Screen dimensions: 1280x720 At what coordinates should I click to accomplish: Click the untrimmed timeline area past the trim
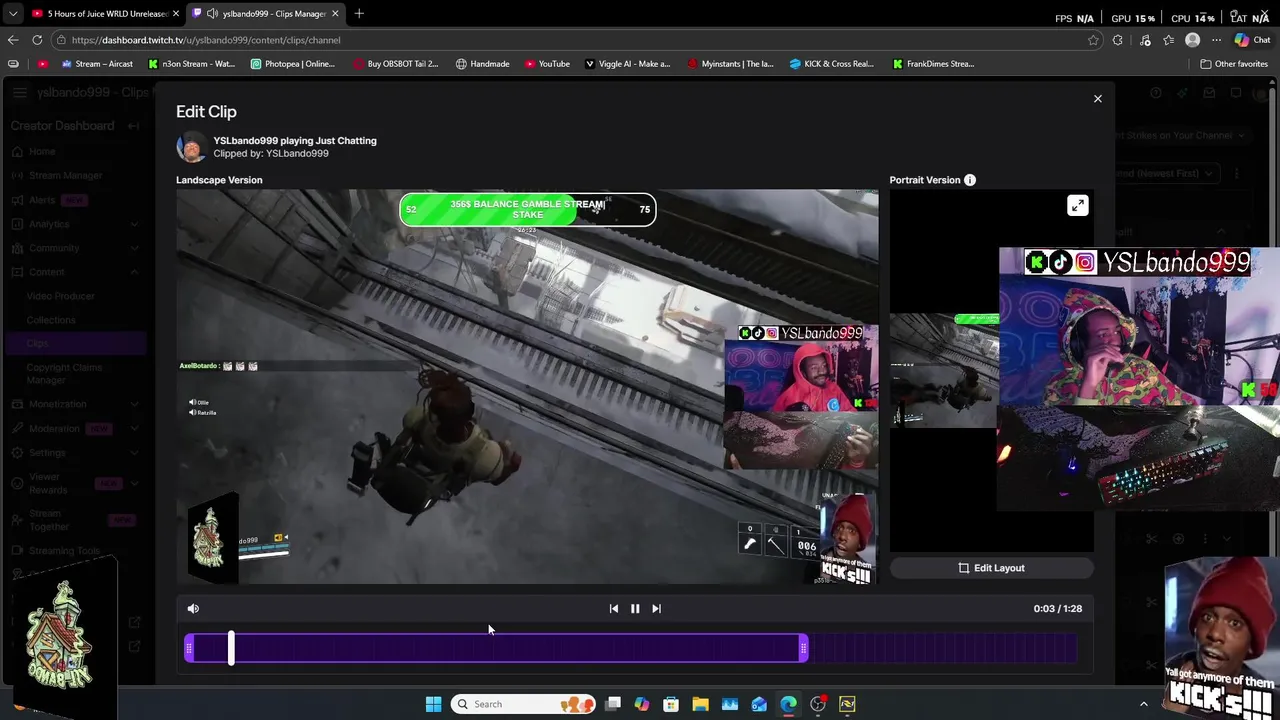click(943, 649)
